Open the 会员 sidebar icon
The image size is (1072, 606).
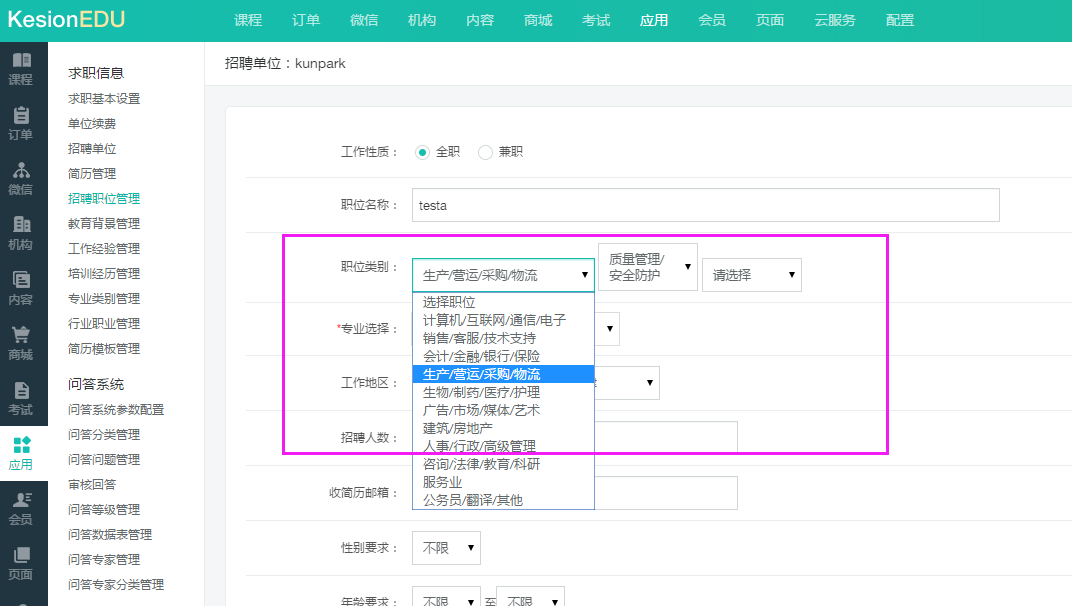(21, 508)
